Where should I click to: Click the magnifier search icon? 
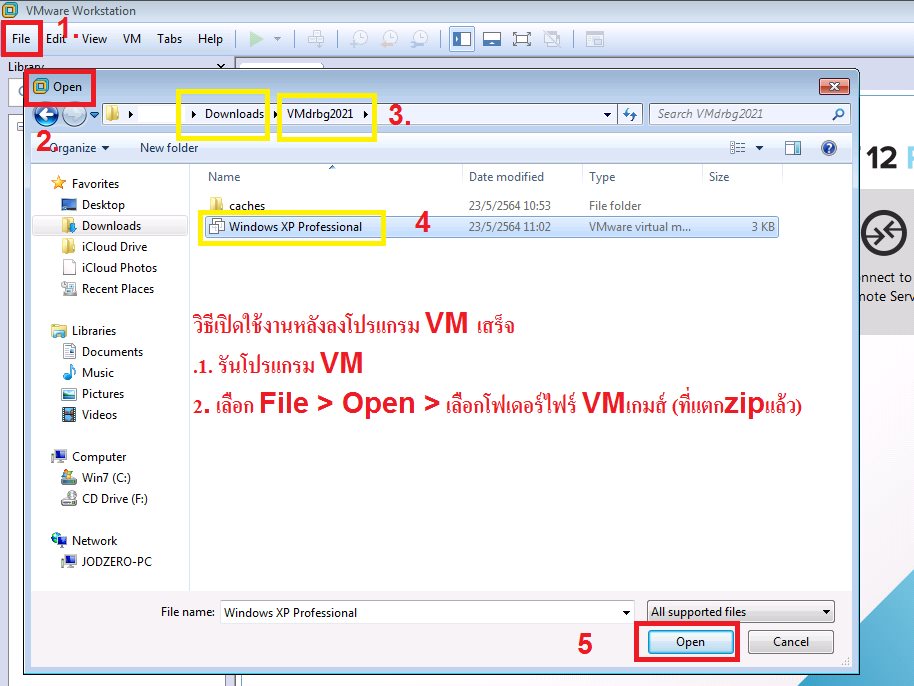pos(838,114)
